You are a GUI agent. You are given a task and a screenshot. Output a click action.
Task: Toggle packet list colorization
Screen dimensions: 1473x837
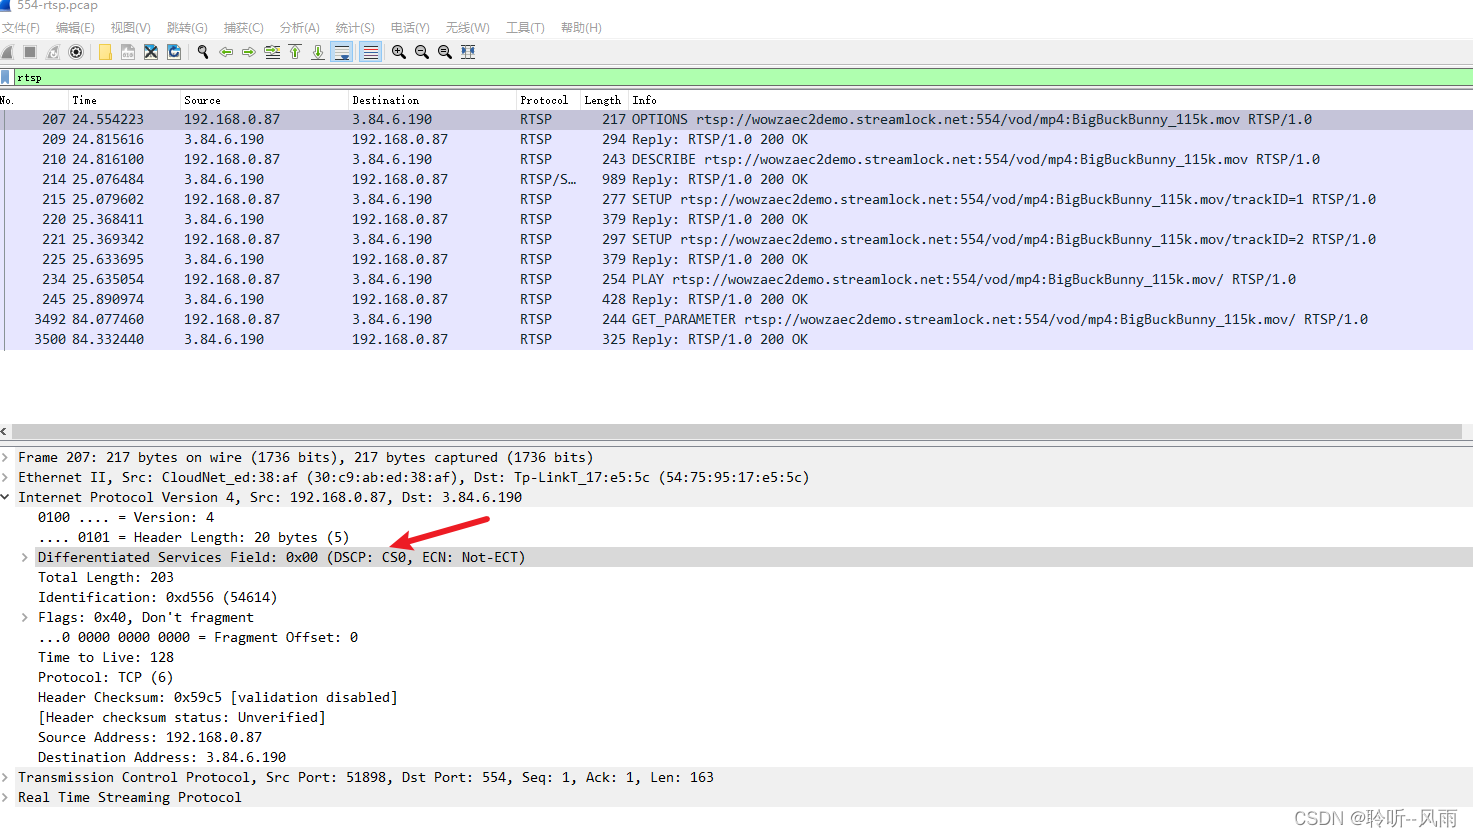[x=370, y=52]
